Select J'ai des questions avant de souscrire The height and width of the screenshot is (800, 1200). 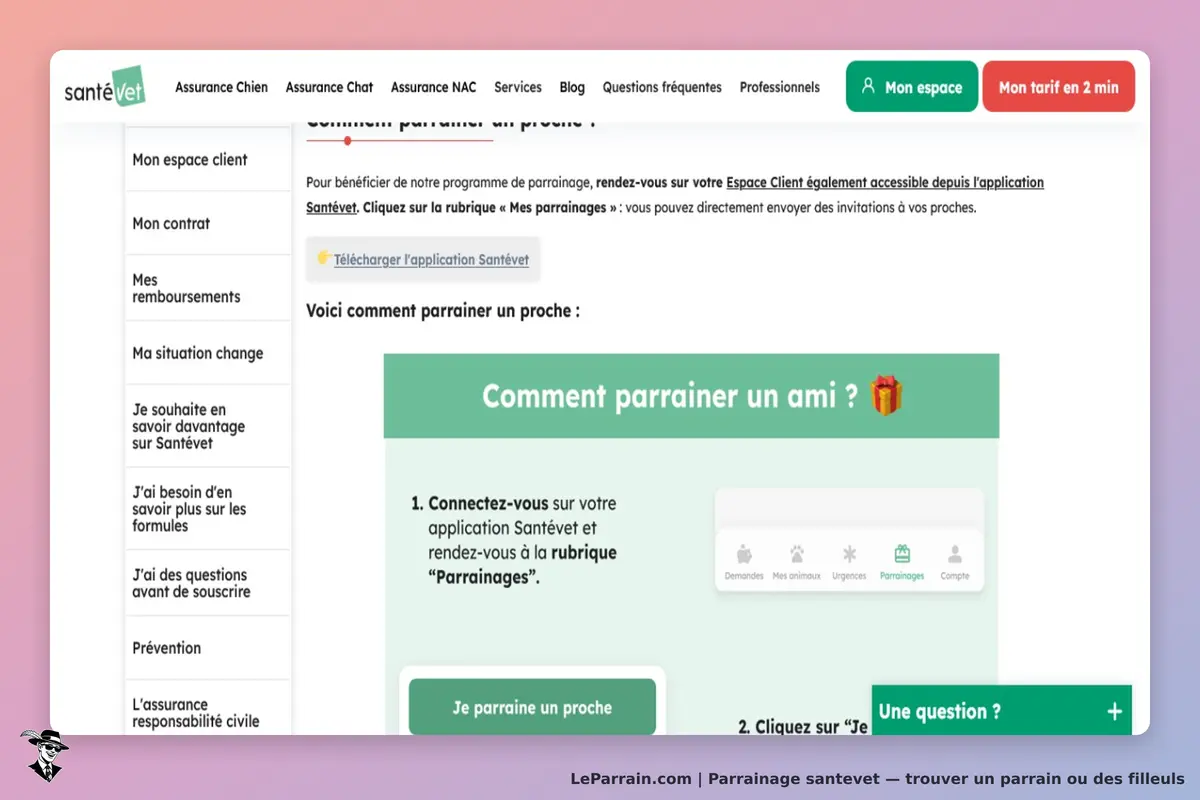(x=208, y=583)
